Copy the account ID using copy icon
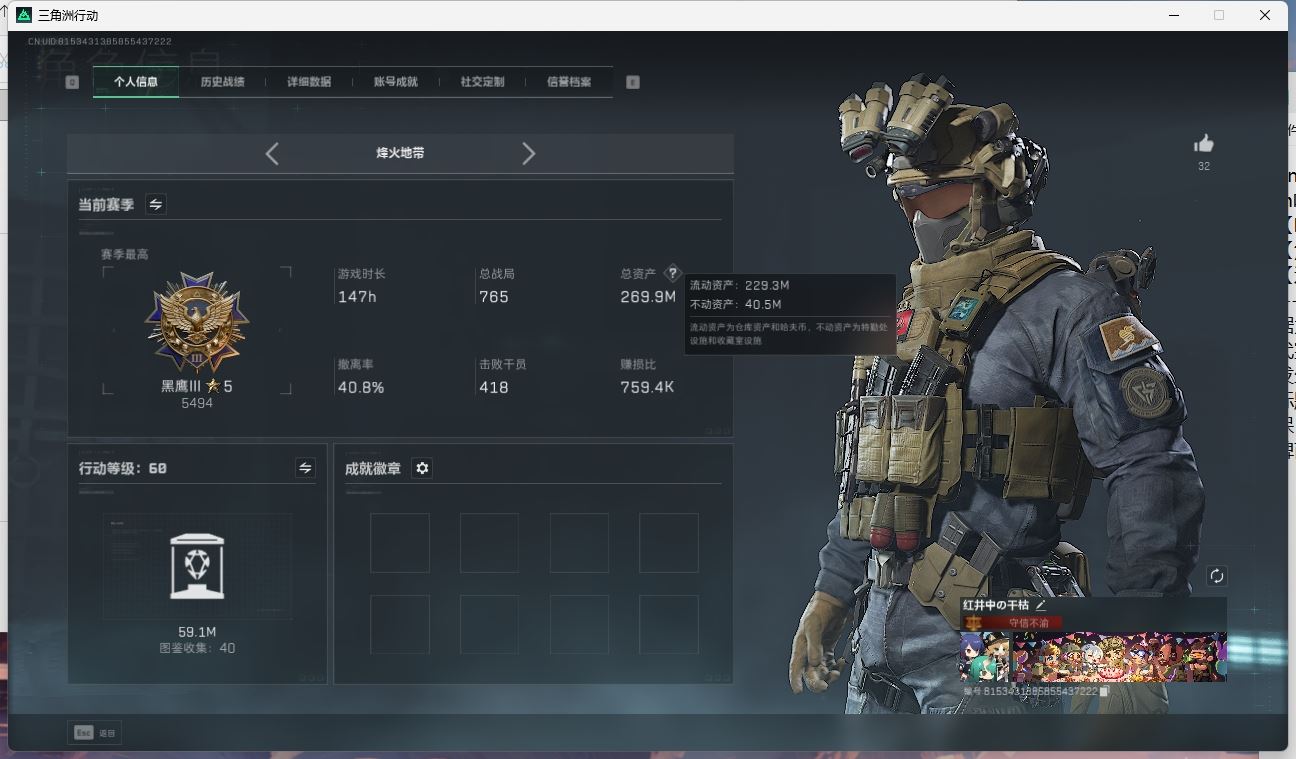Screen dimensions: 1296x759 tap(1105, 691)
